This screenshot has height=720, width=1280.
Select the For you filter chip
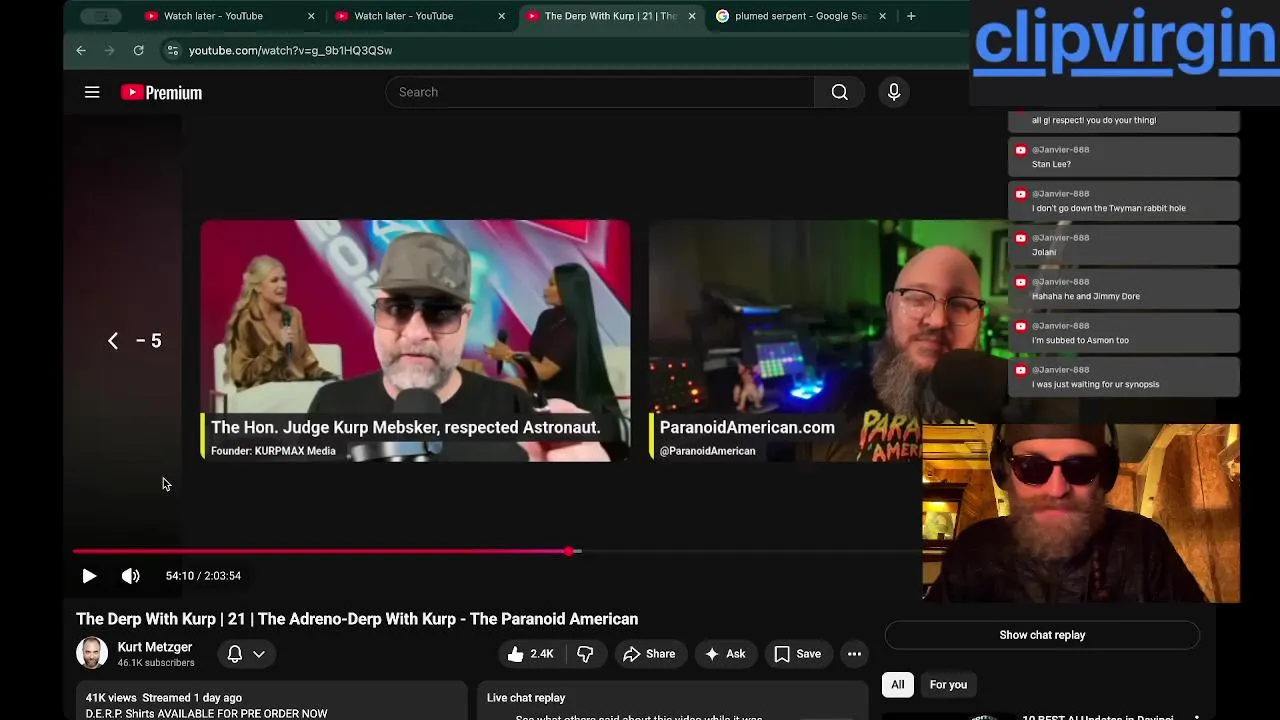(948, 685)
